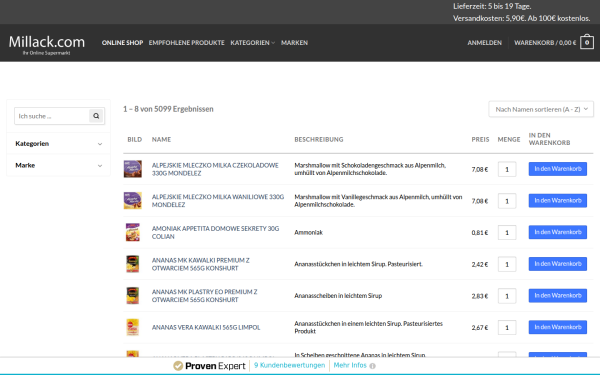Click the Mehr Infos link
The height and width of the screenshot is (375, 600).
pyautogui.click(x=350, y=365)
